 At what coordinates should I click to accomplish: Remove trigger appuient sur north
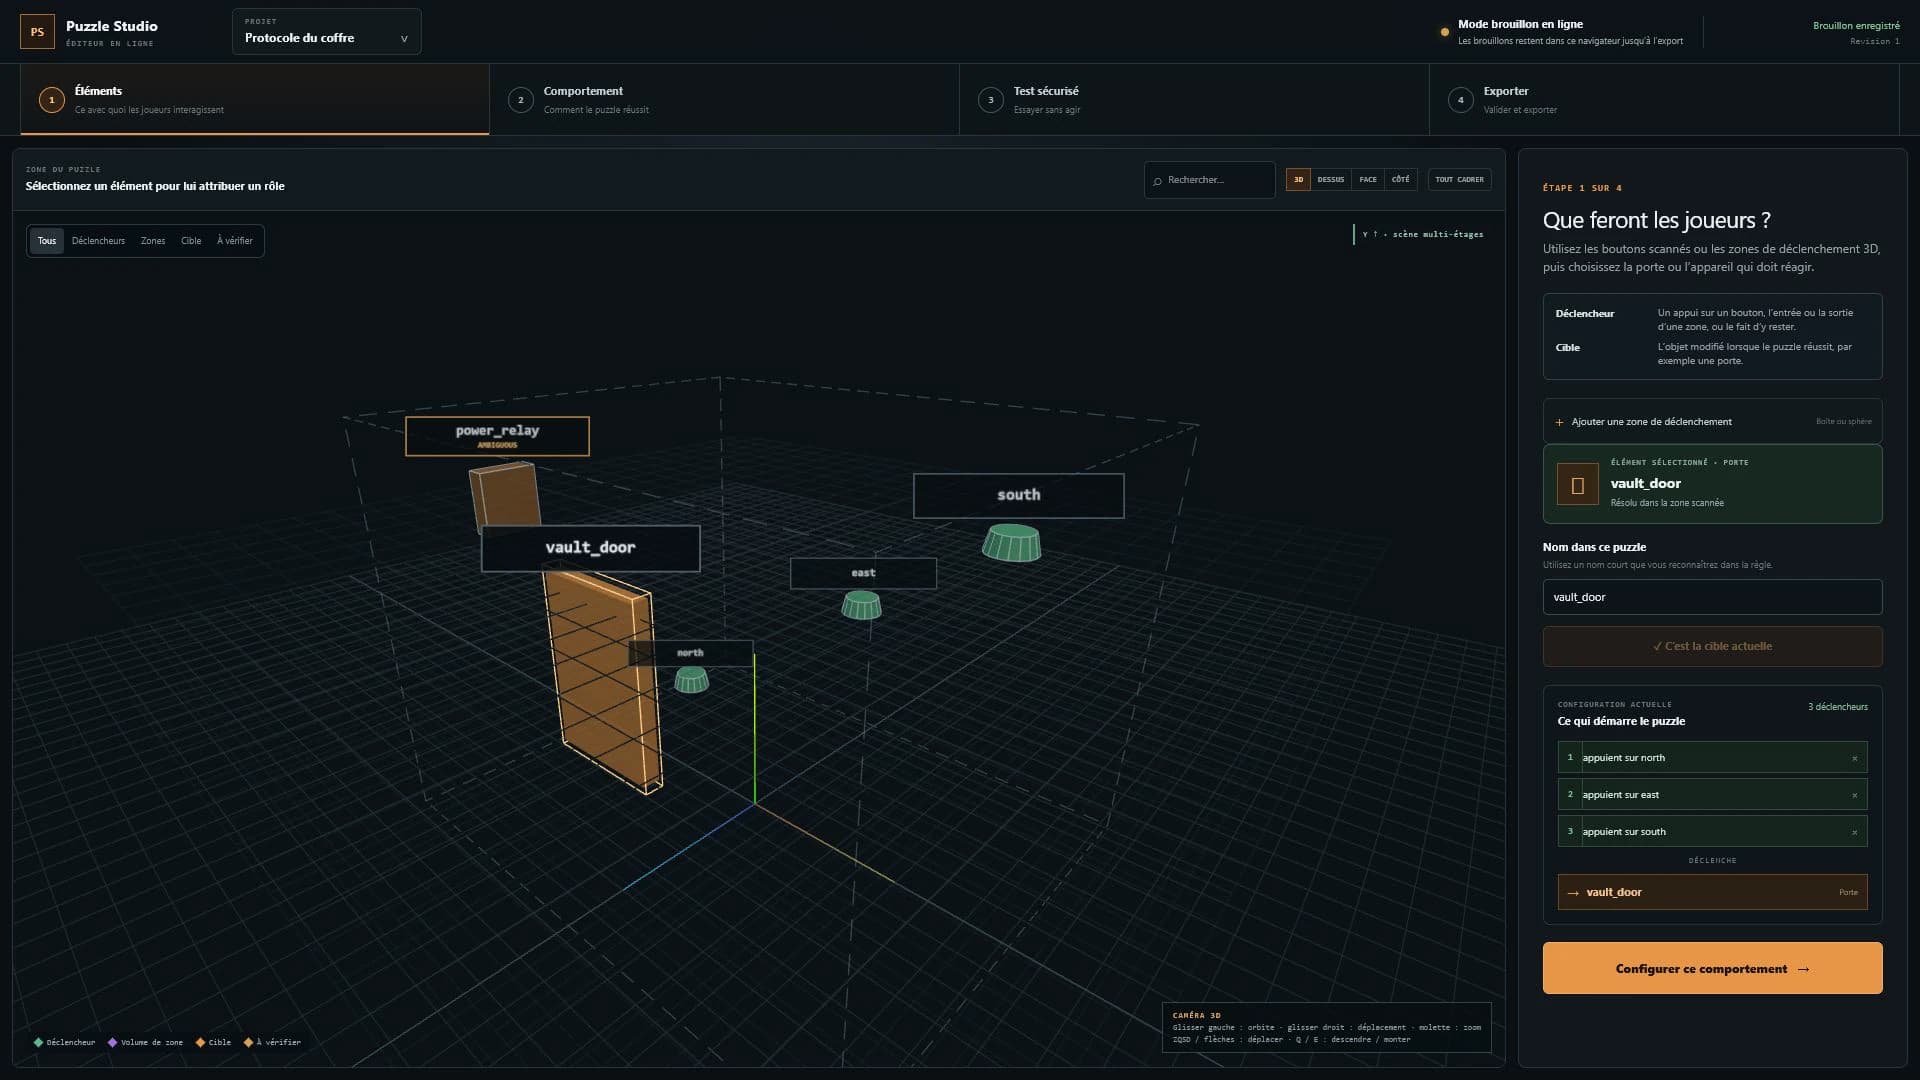click(x=1854, y=758)
